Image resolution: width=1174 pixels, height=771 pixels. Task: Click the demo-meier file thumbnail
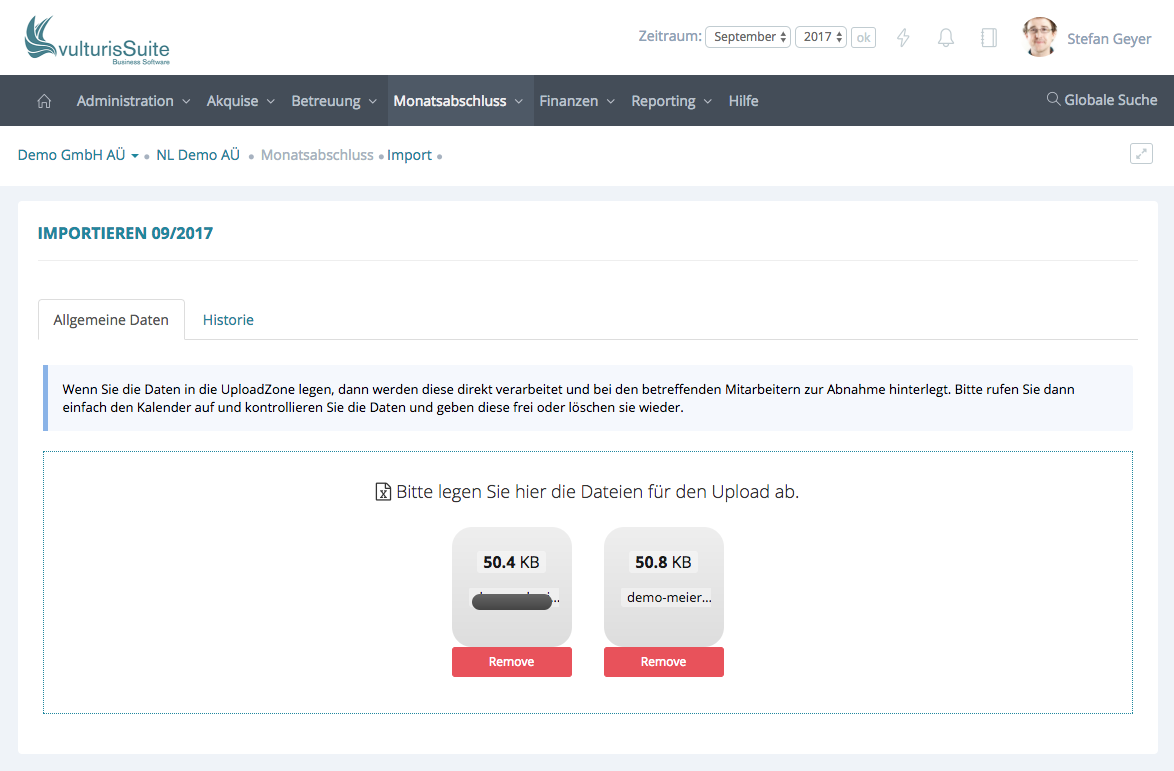663,586
